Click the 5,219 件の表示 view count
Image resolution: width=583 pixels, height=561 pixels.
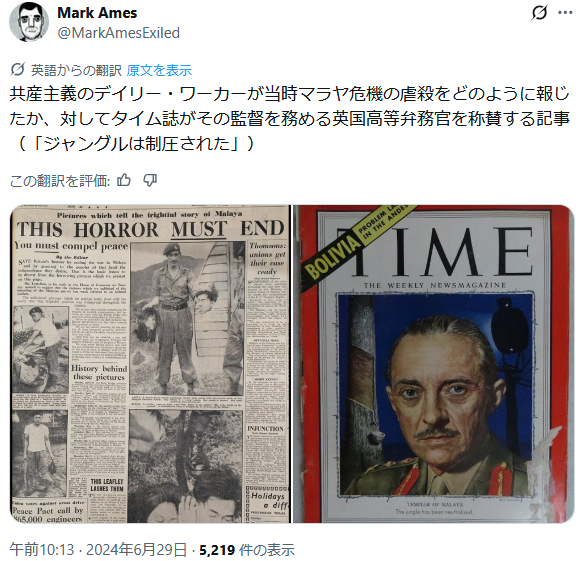click(247, 549)
